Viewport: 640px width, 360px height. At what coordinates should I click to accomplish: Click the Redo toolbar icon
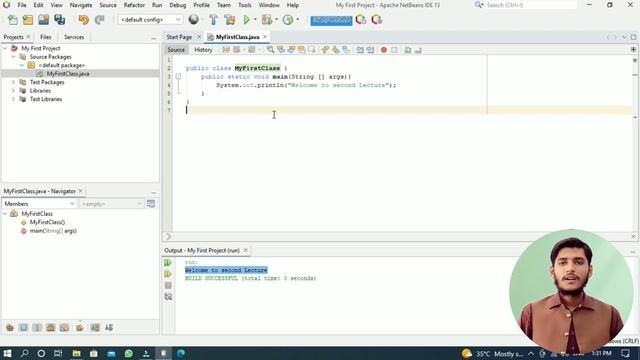click(100, 20)
